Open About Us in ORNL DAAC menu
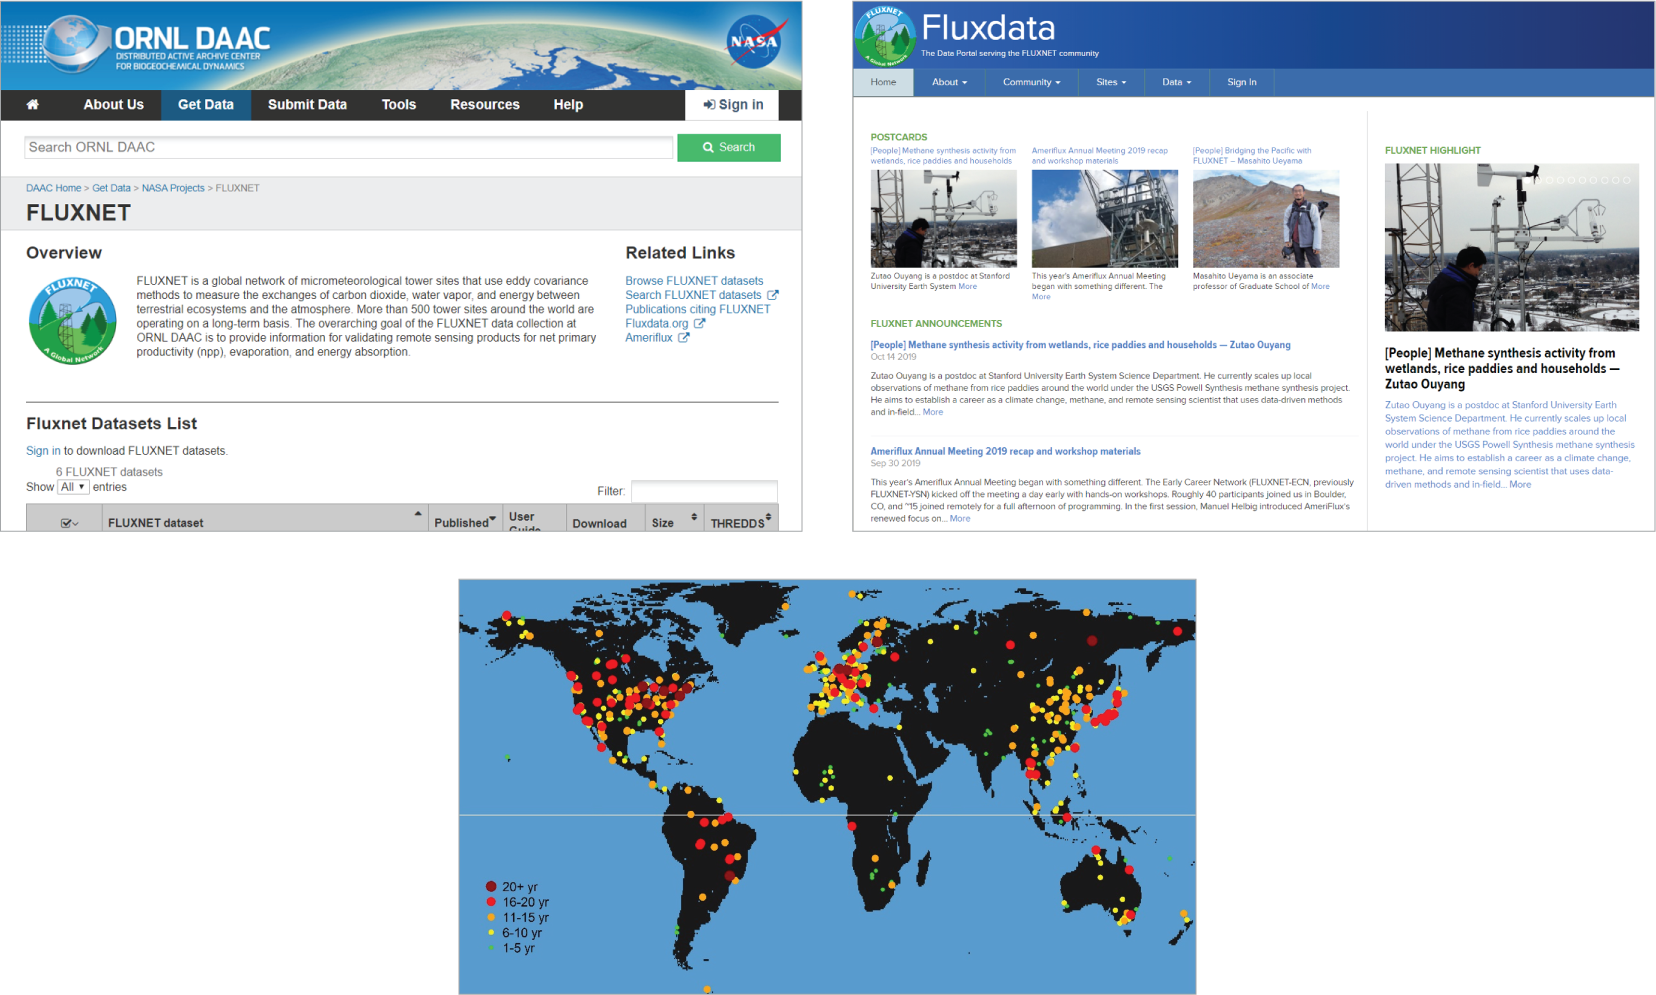 113,104
